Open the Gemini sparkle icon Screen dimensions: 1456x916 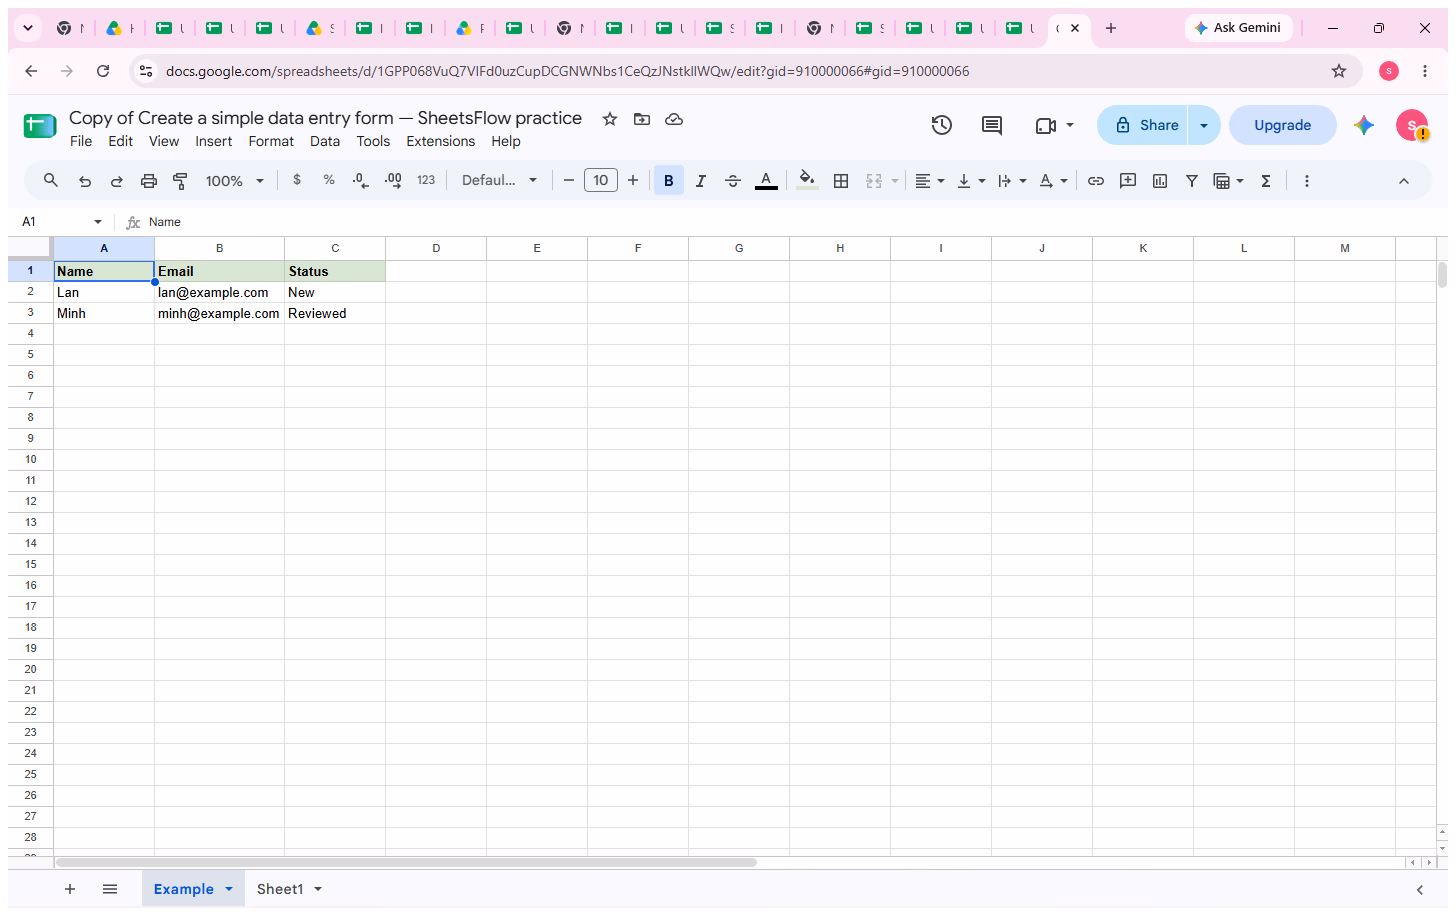click(x=1364, y=125)
